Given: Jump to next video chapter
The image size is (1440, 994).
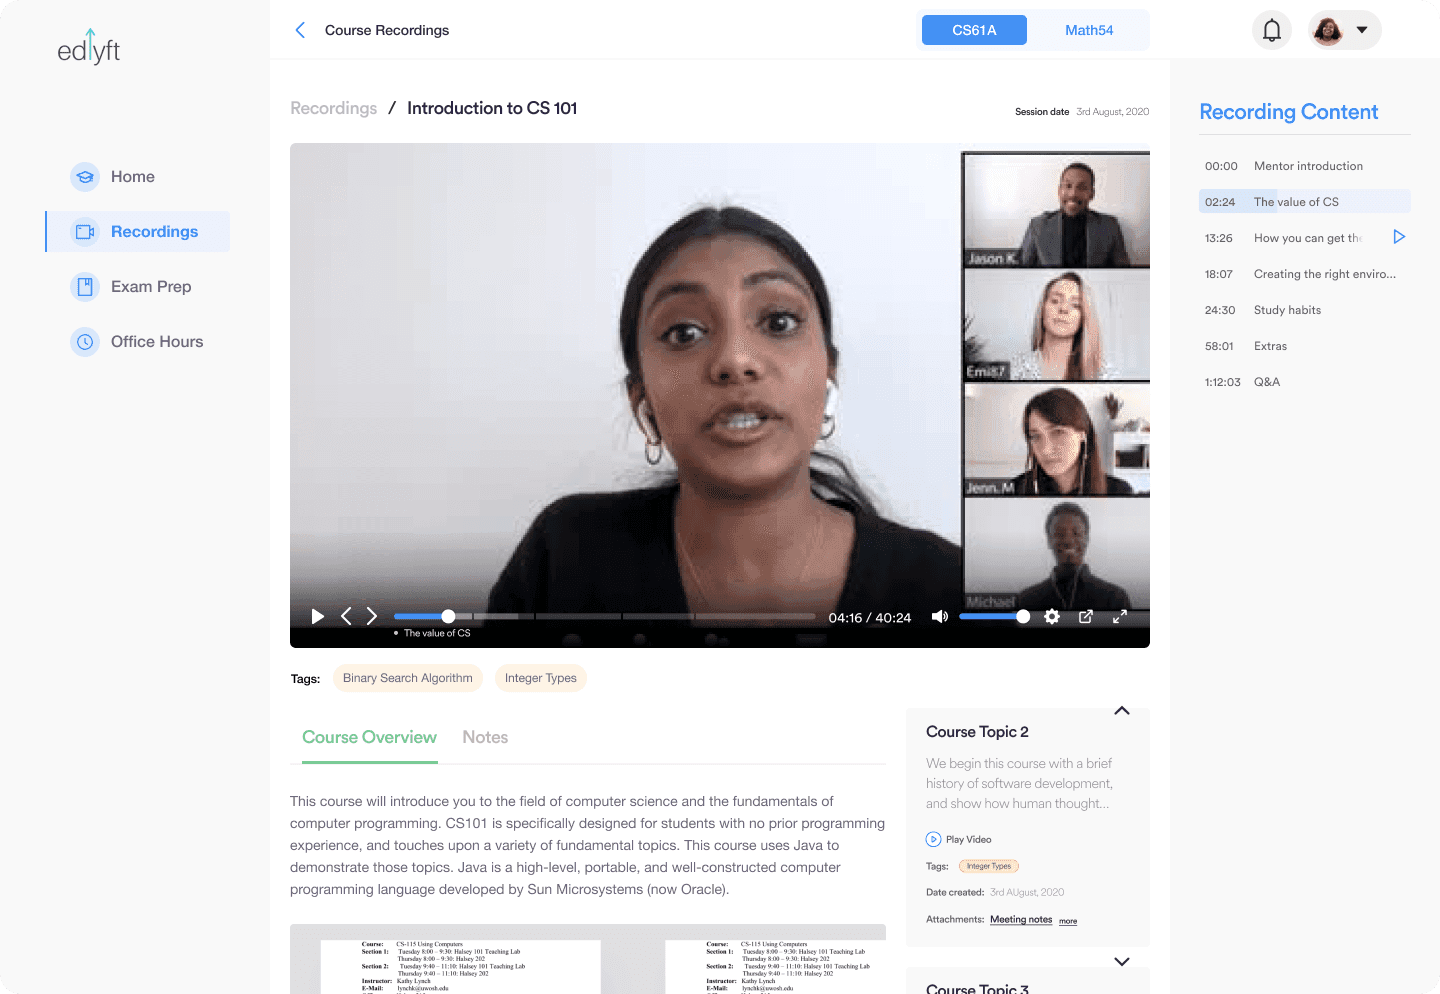Looking at the screenshot, I should (372, 617).
